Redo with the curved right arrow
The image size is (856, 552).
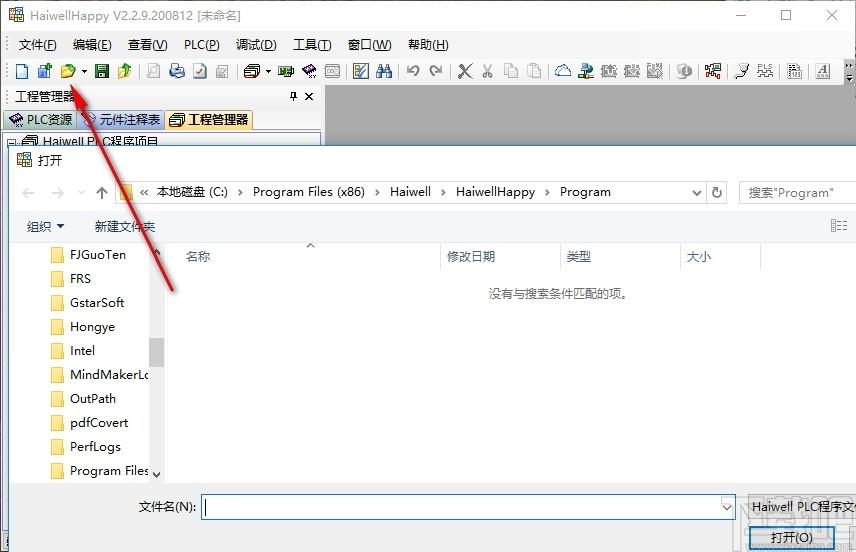436,71
